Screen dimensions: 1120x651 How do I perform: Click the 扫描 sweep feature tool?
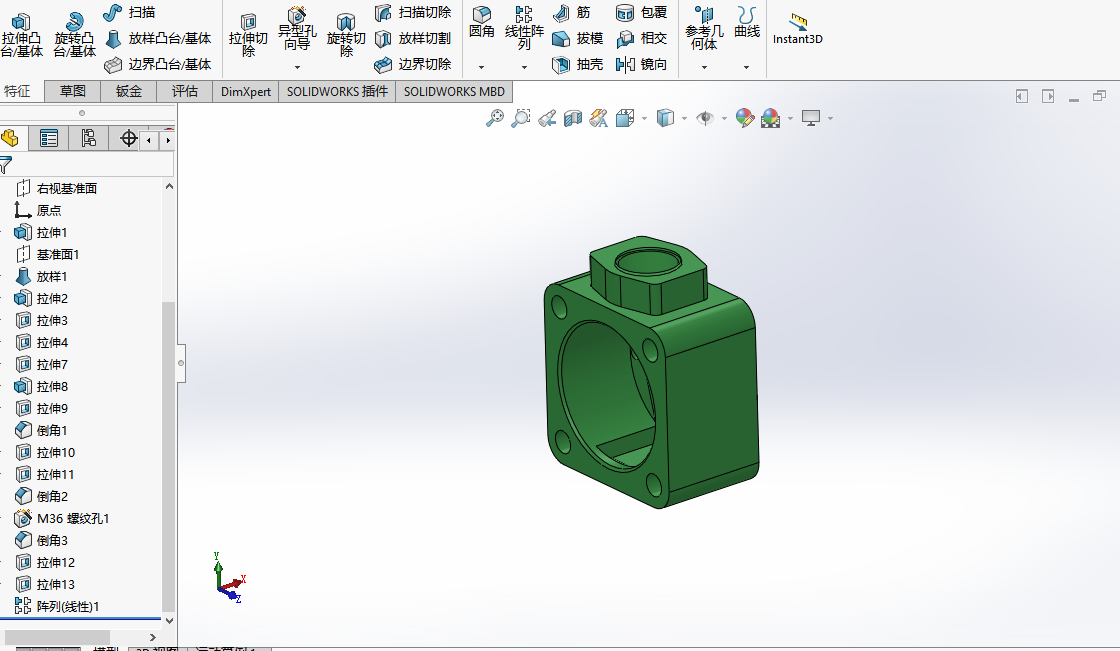pyautogui.click(x=129, y=12)
